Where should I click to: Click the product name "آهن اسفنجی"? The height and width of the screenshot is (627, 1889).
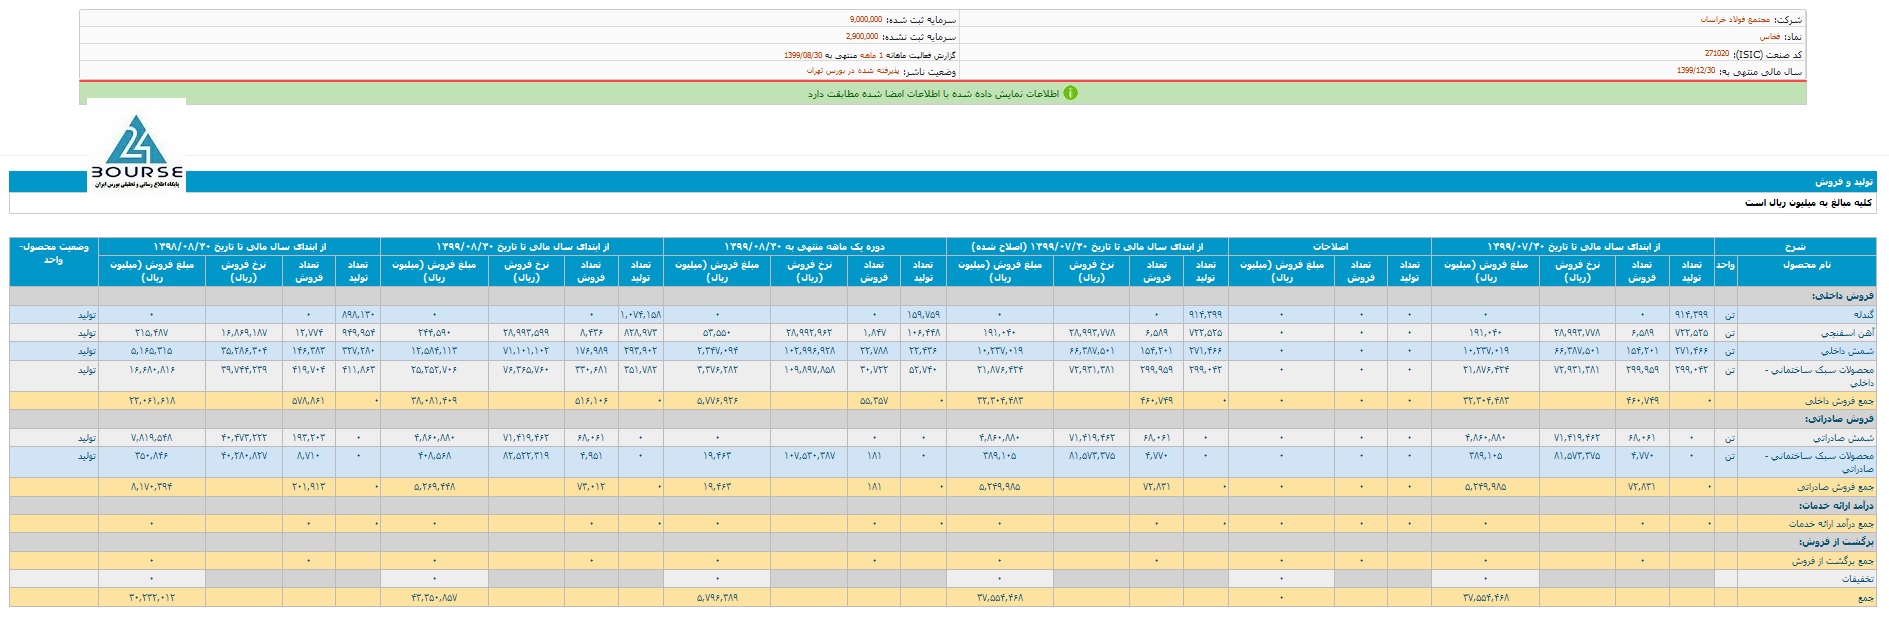pos(1848,333)
